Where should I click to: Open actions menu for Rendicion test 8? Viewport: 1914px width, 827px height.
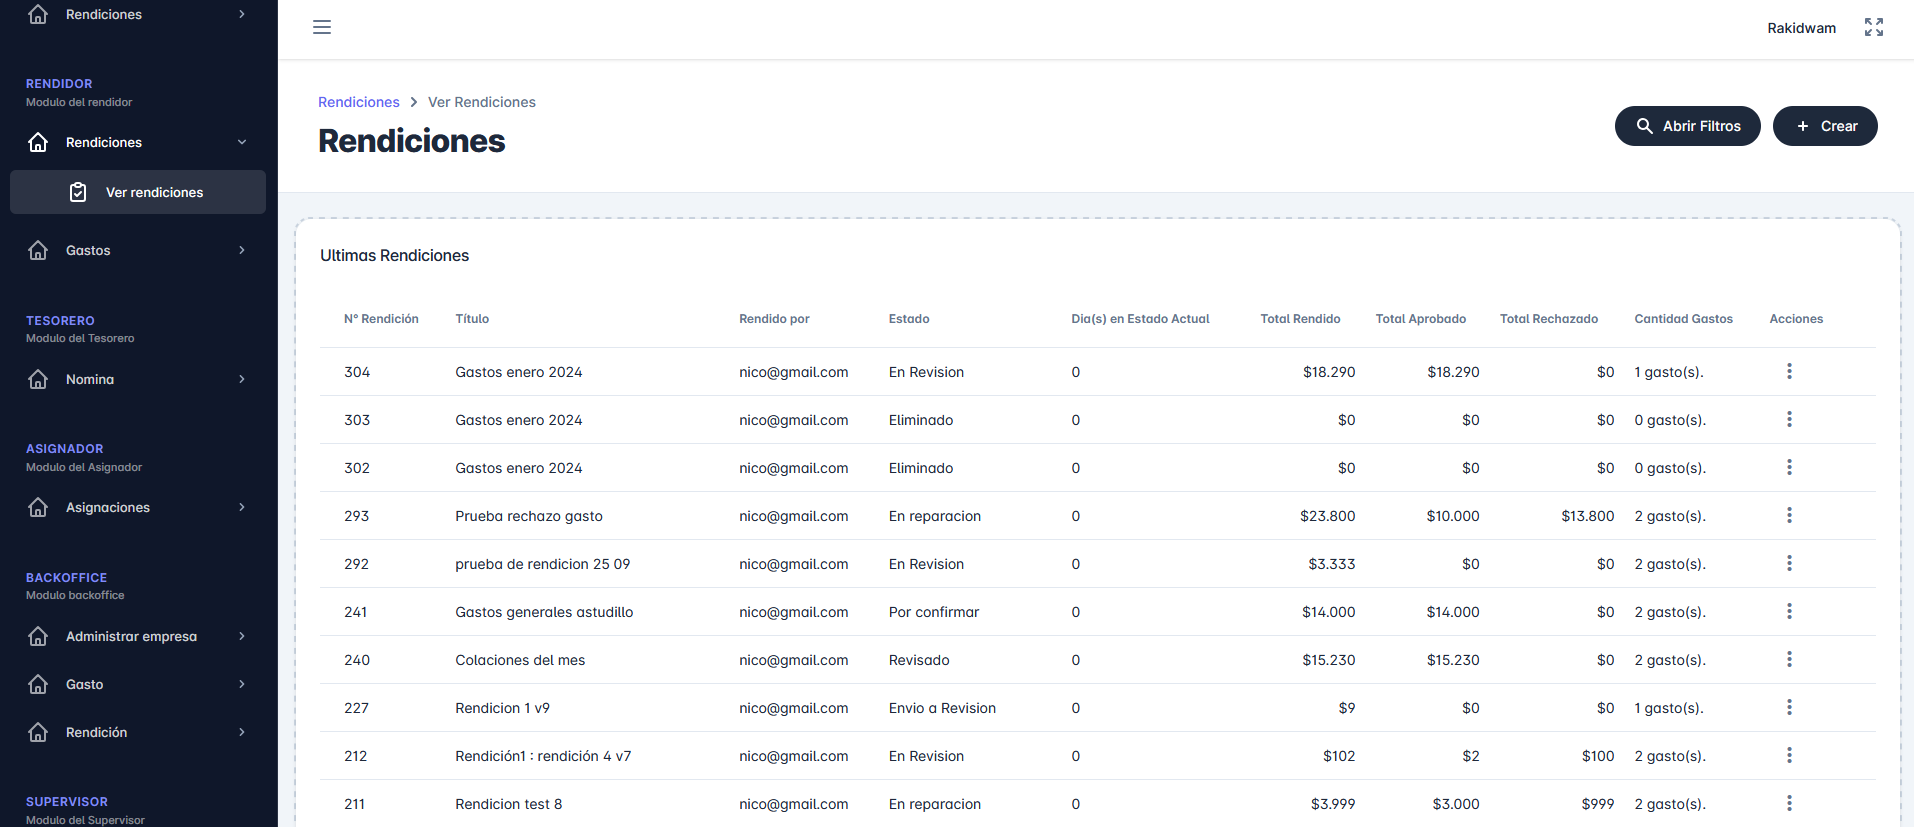(x=1788, y=803)
